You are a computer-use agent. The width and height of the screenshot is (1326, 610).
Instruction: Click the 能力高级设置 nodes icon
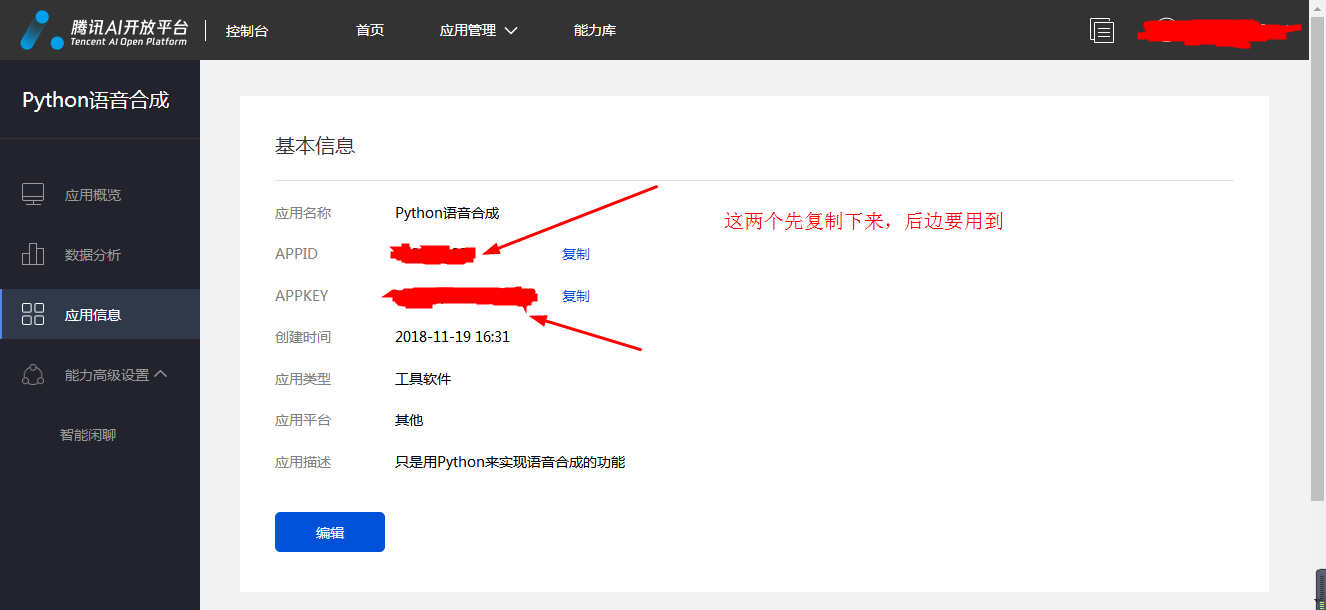[33, 375]
